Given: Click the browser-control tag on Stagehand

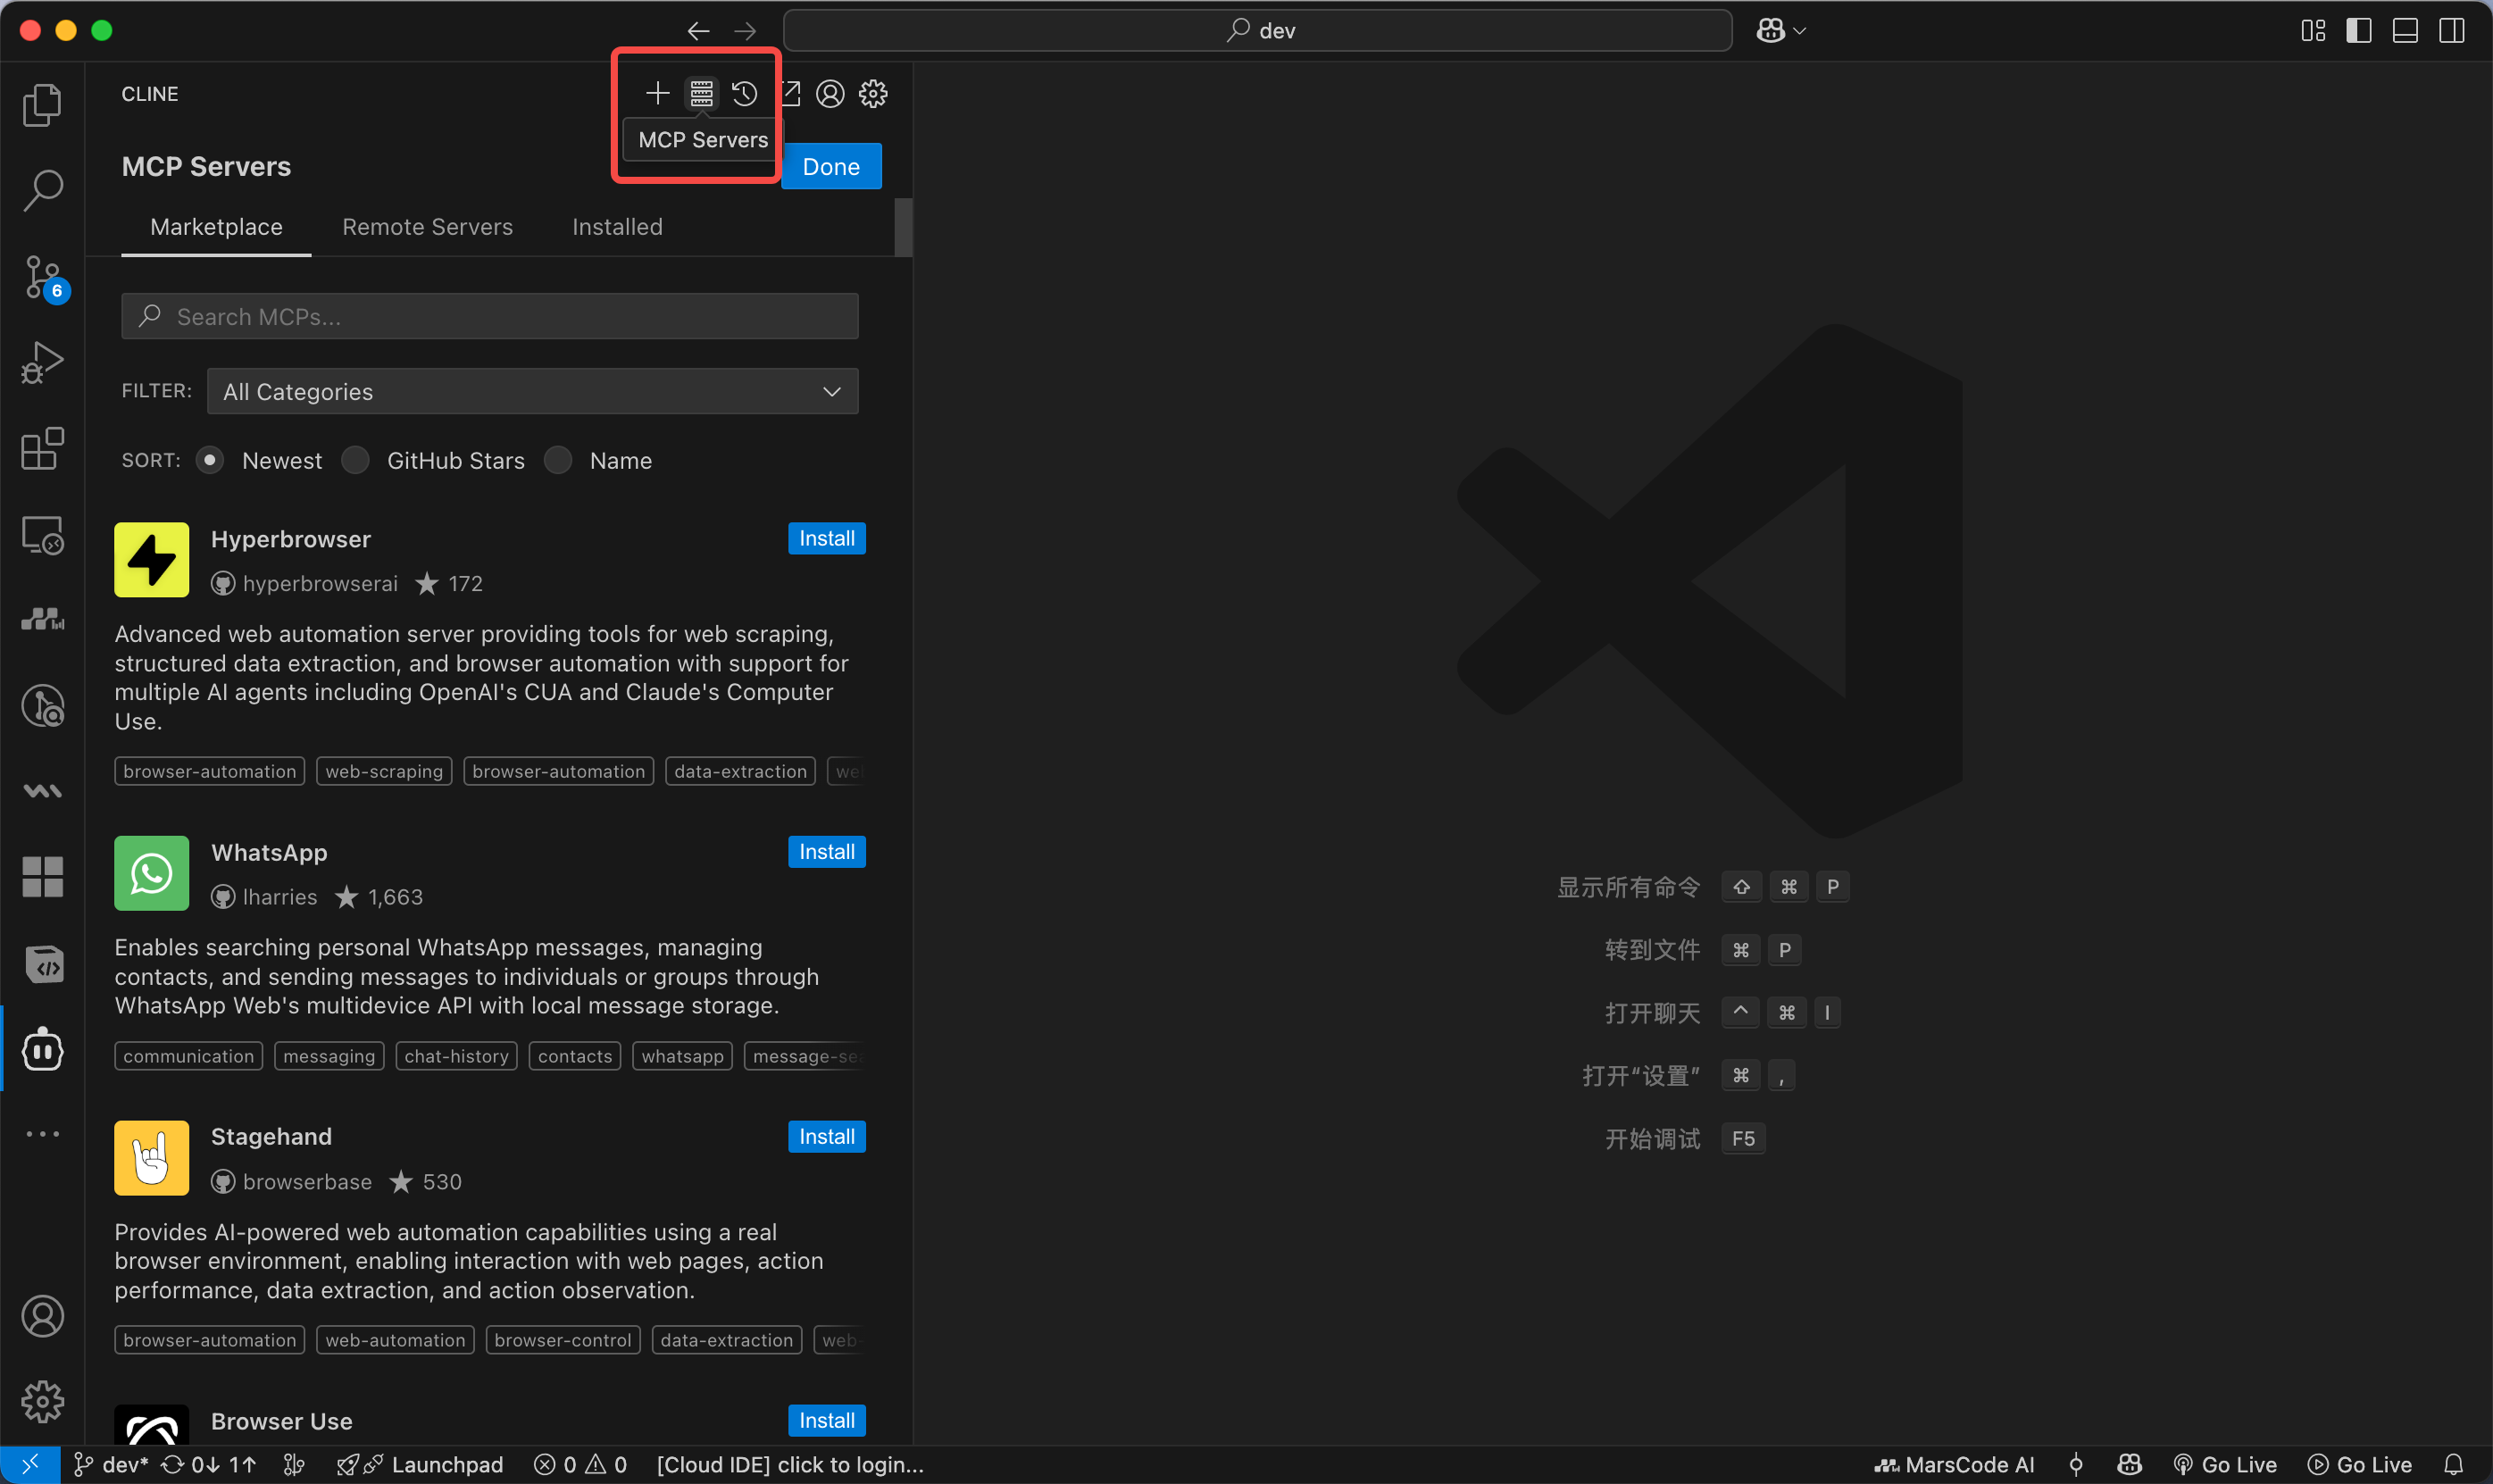Looking at the screenshot, I should point(563,1340).
